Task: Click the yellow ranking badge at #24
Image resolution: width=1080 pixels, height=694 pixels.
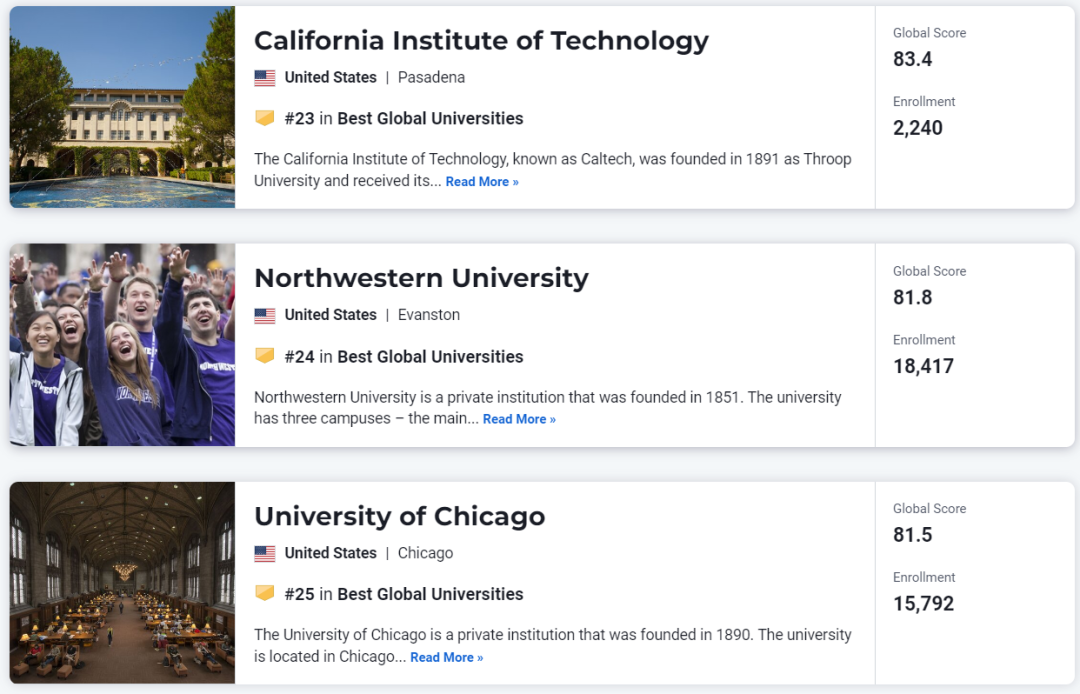Action: click(x=264, y=356)
